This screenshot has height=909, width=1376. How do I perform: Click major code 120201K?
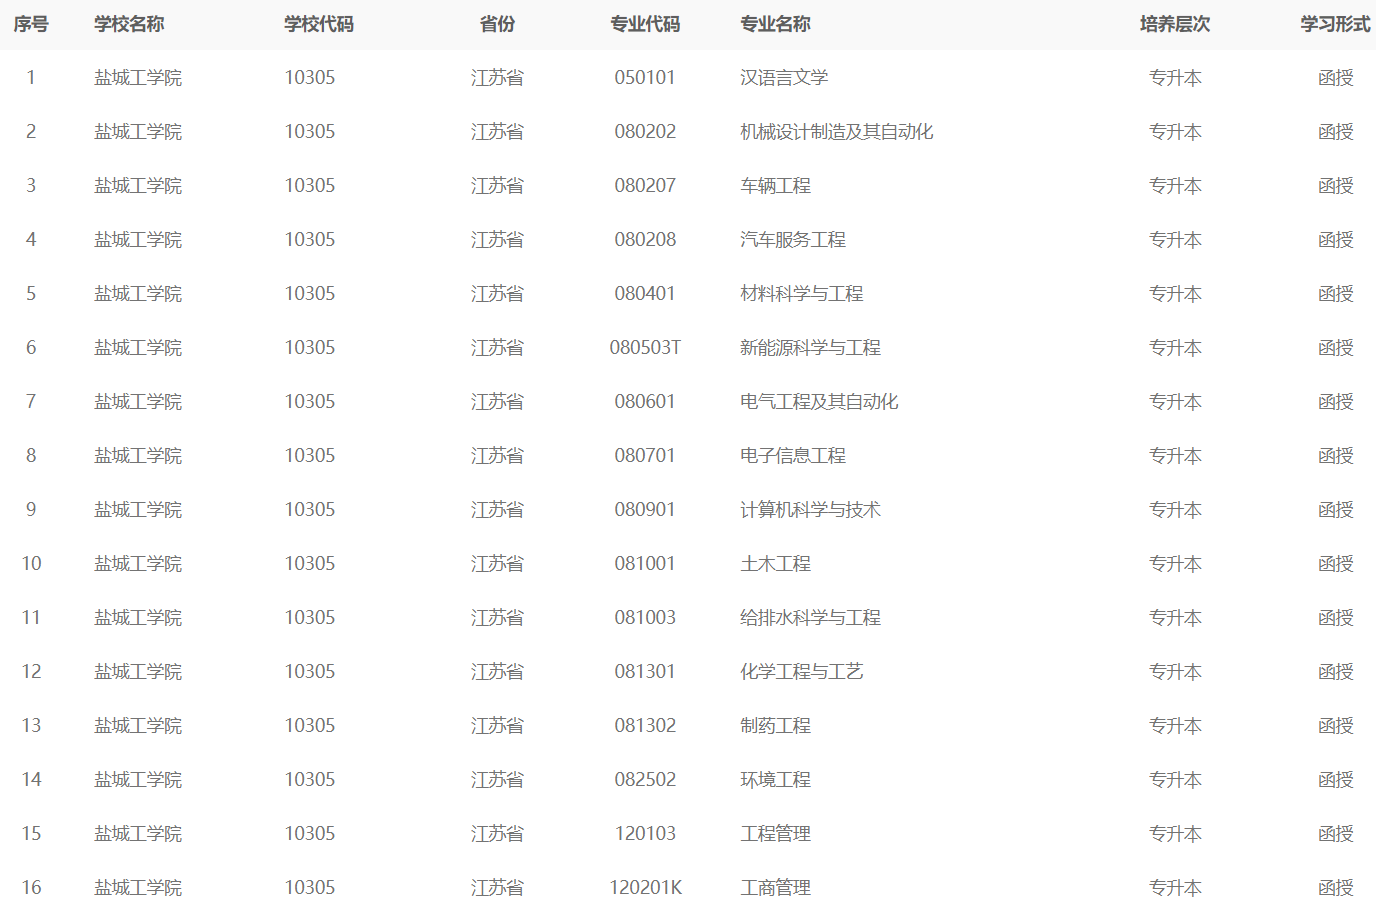click(x=645, y=888)
